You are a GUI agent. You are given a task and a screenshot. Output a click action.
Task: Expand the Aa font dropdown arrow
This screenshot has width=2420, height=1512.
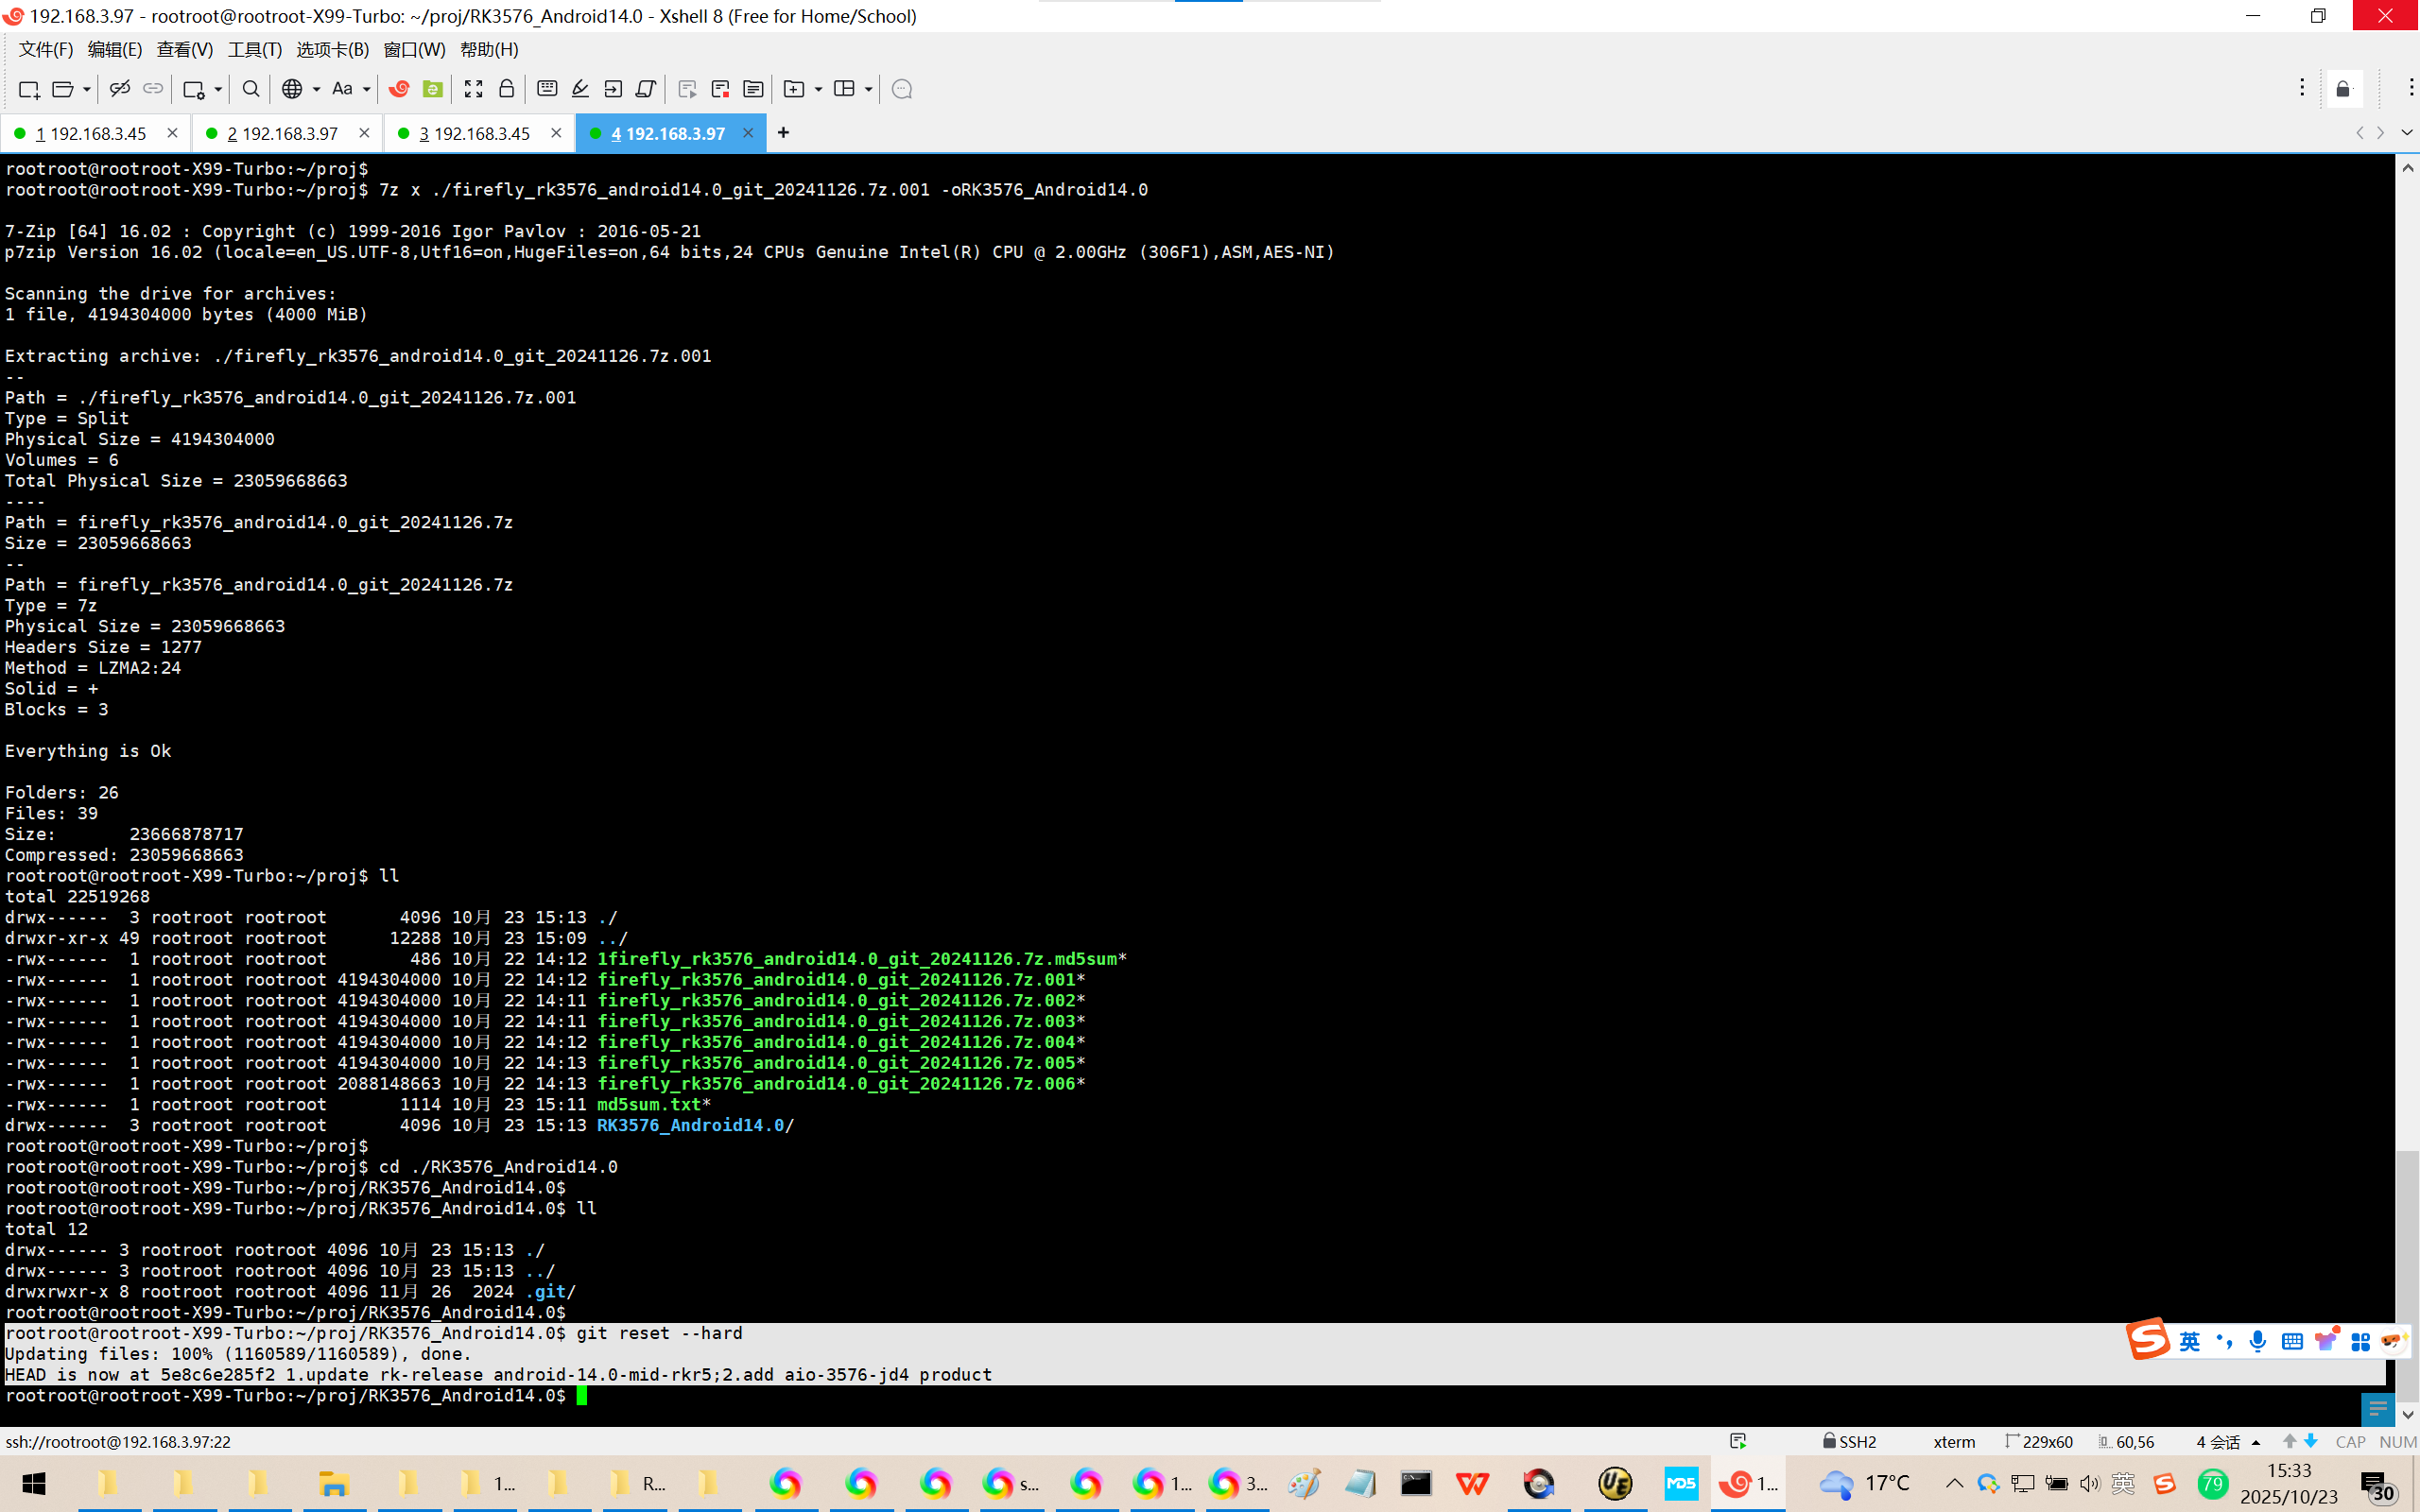tap(367, 90)
